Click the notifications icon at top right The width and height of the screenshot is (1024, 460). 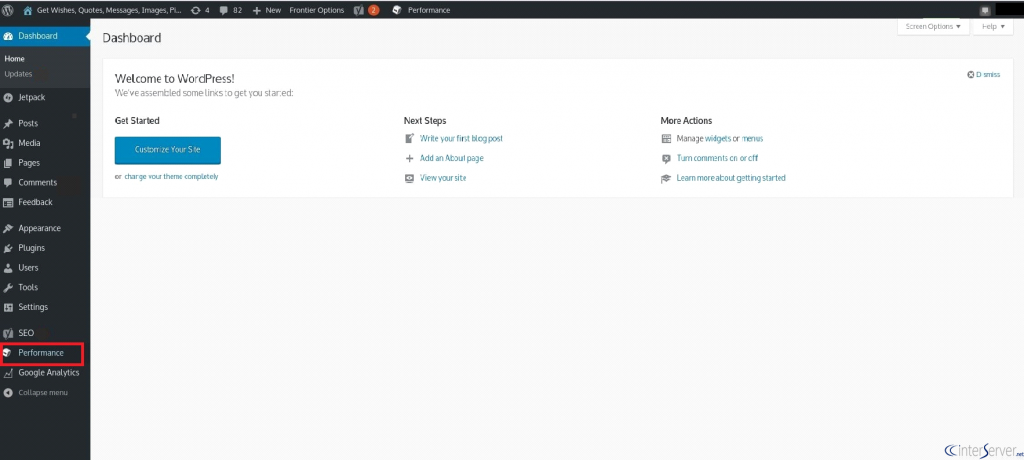click(x=985, y=10)
